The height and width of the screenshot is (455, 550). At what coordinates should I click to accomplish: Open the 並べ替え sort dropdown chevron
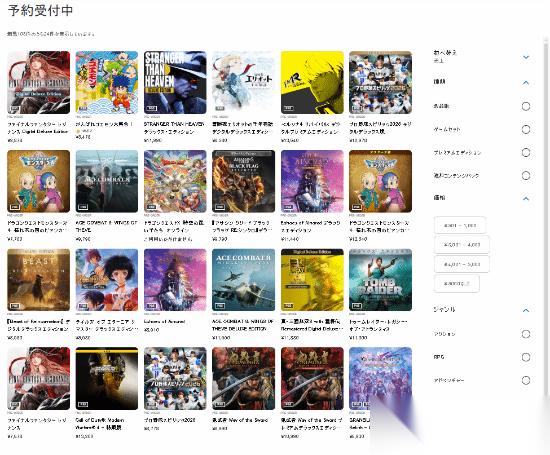pos(525,57)
